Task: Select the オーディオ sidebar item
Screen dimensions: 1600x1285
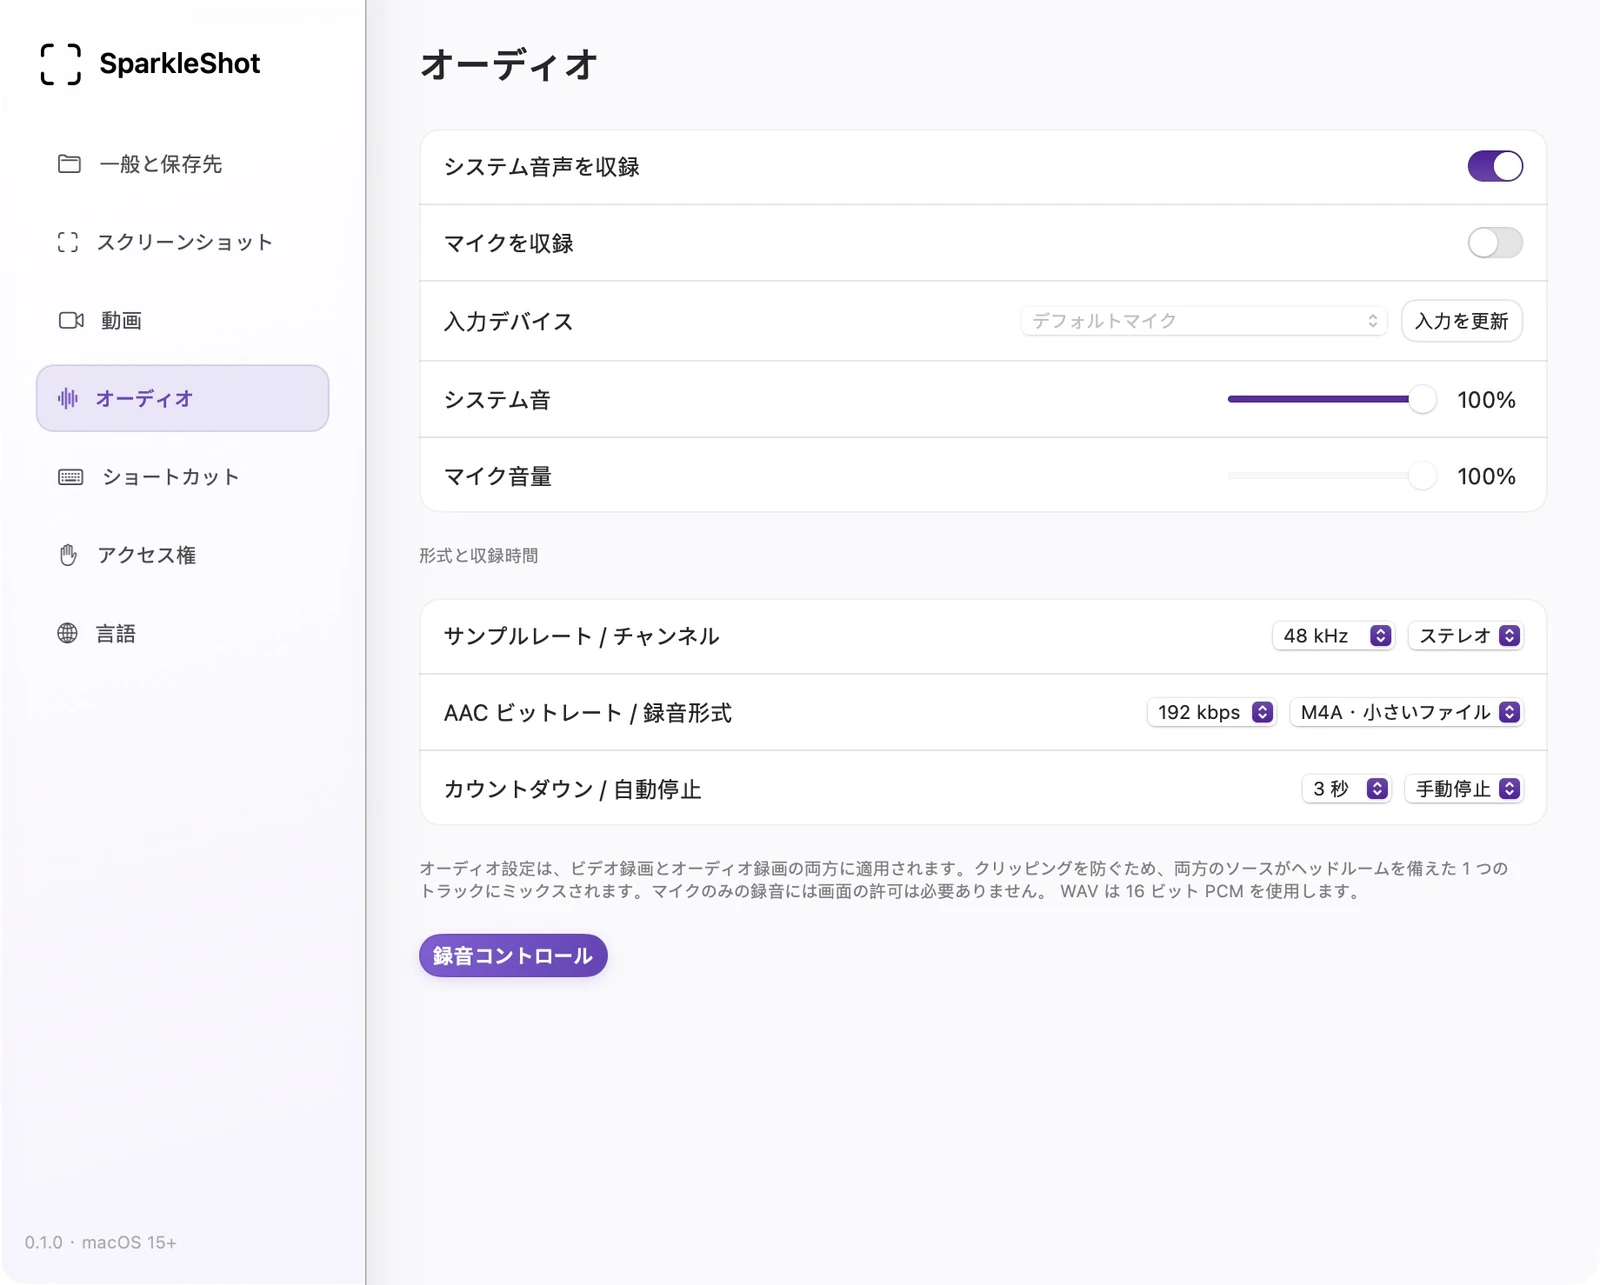Action: point(182,398)
